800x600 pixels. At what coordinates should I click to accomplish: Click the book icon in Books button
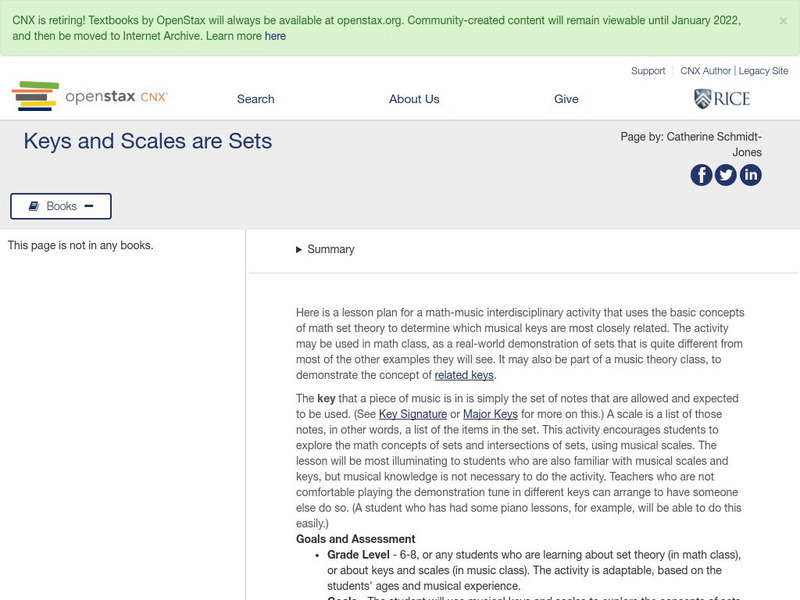(x=34, y=206)
